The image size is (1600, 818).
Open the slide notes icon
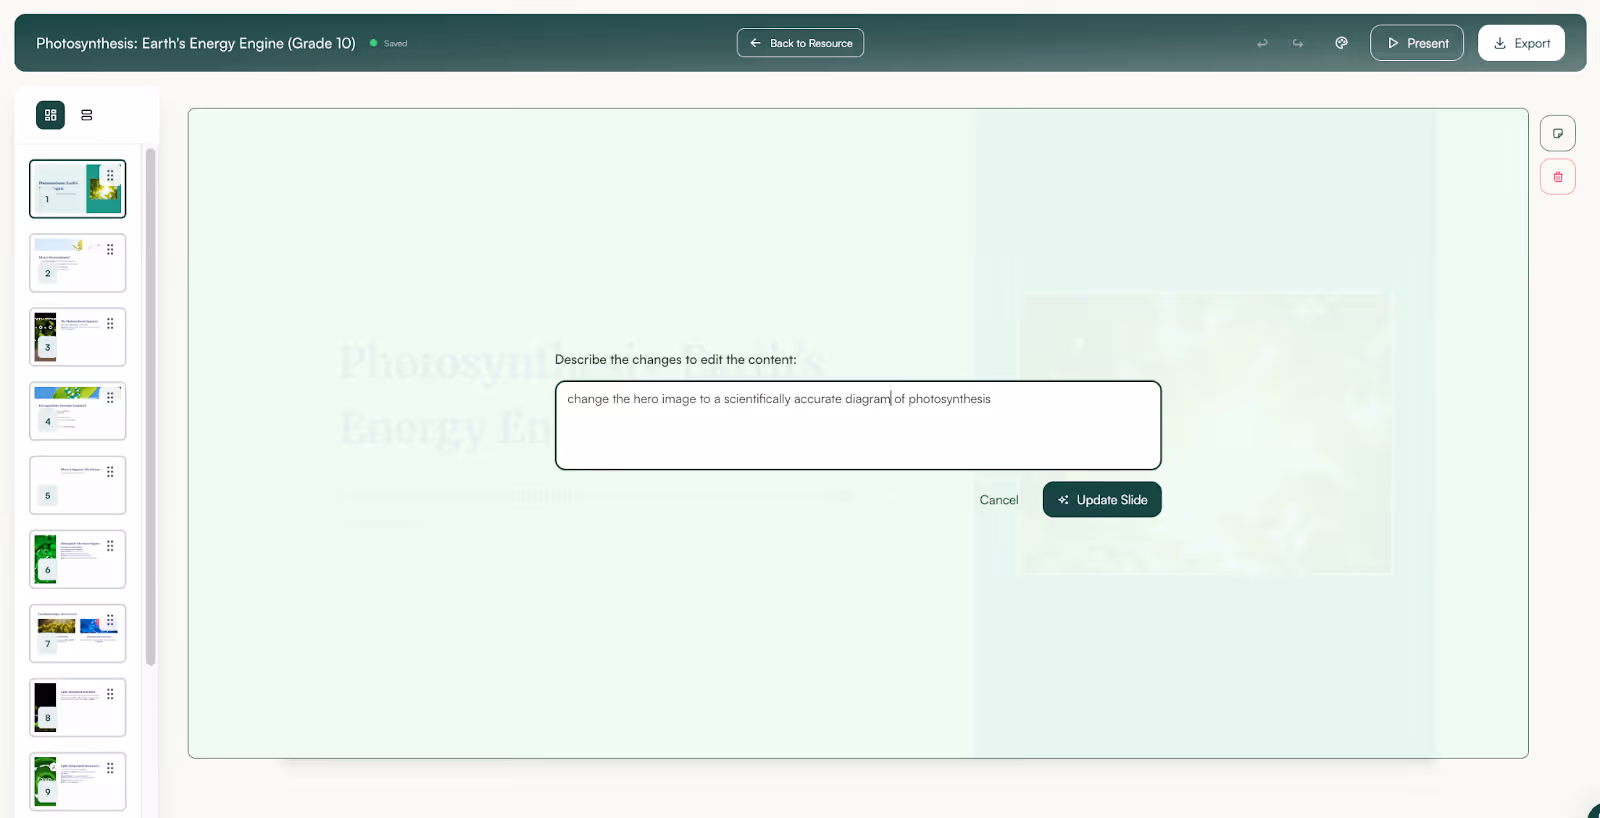tap(1557, 133)
